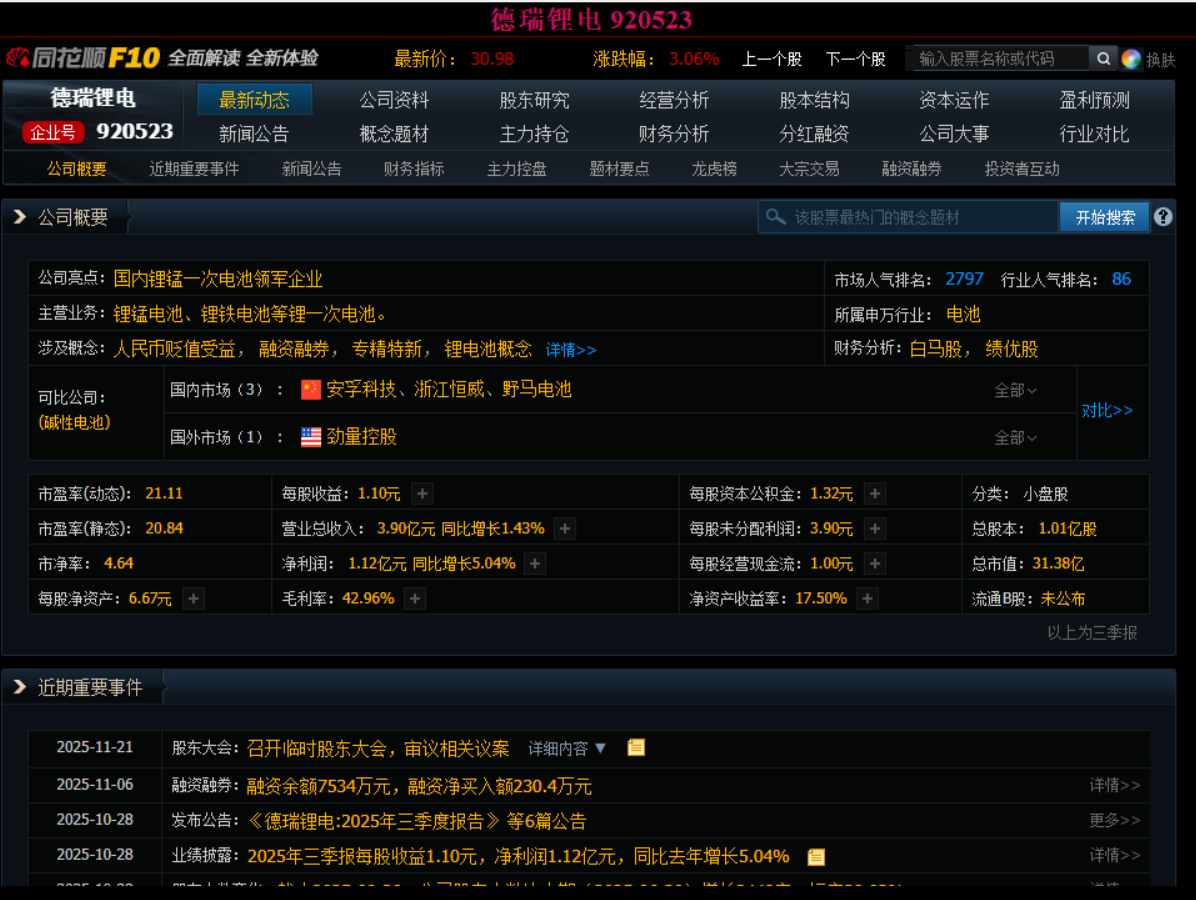Viewport: 1196px width, 900px height.
Task: Open the 电池 industry link
Action: point(963,314)
